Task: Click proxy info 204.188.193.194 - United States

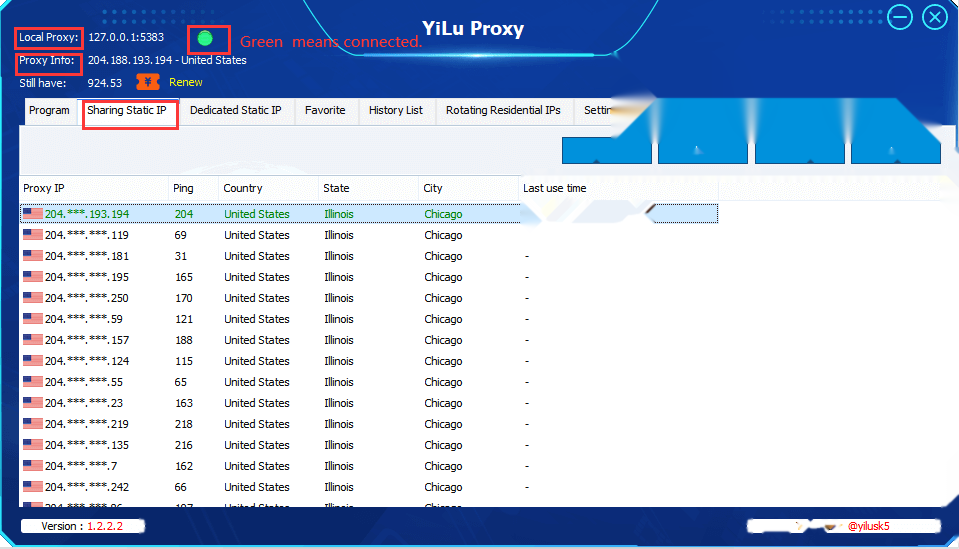Action: click(x=167, y=61)
